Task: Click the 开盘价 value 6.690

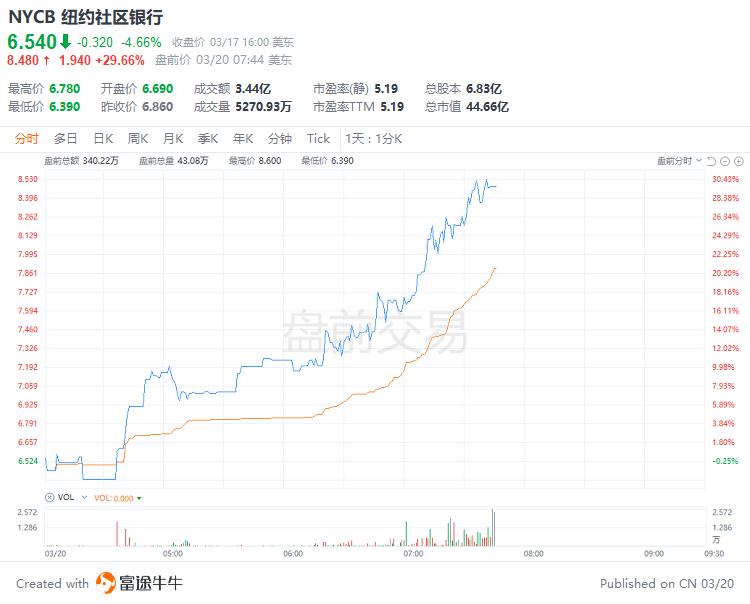Action: click(158, 89)
